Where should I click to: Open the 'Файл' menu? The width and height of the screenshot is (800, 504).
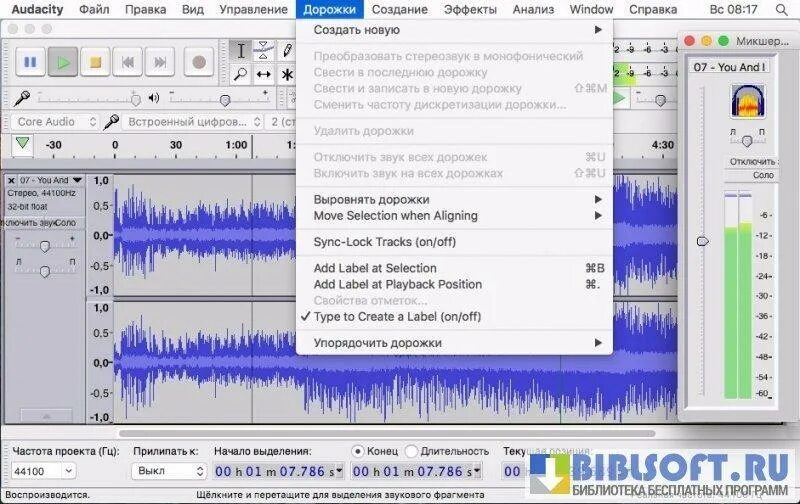94,9
